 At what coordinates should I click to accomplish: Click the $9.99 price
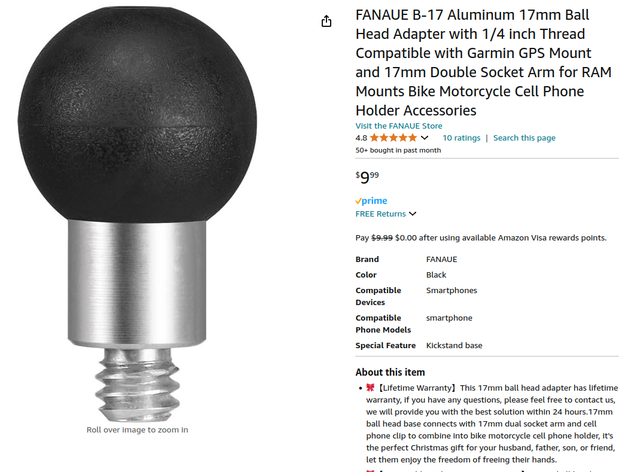[367, 177]
